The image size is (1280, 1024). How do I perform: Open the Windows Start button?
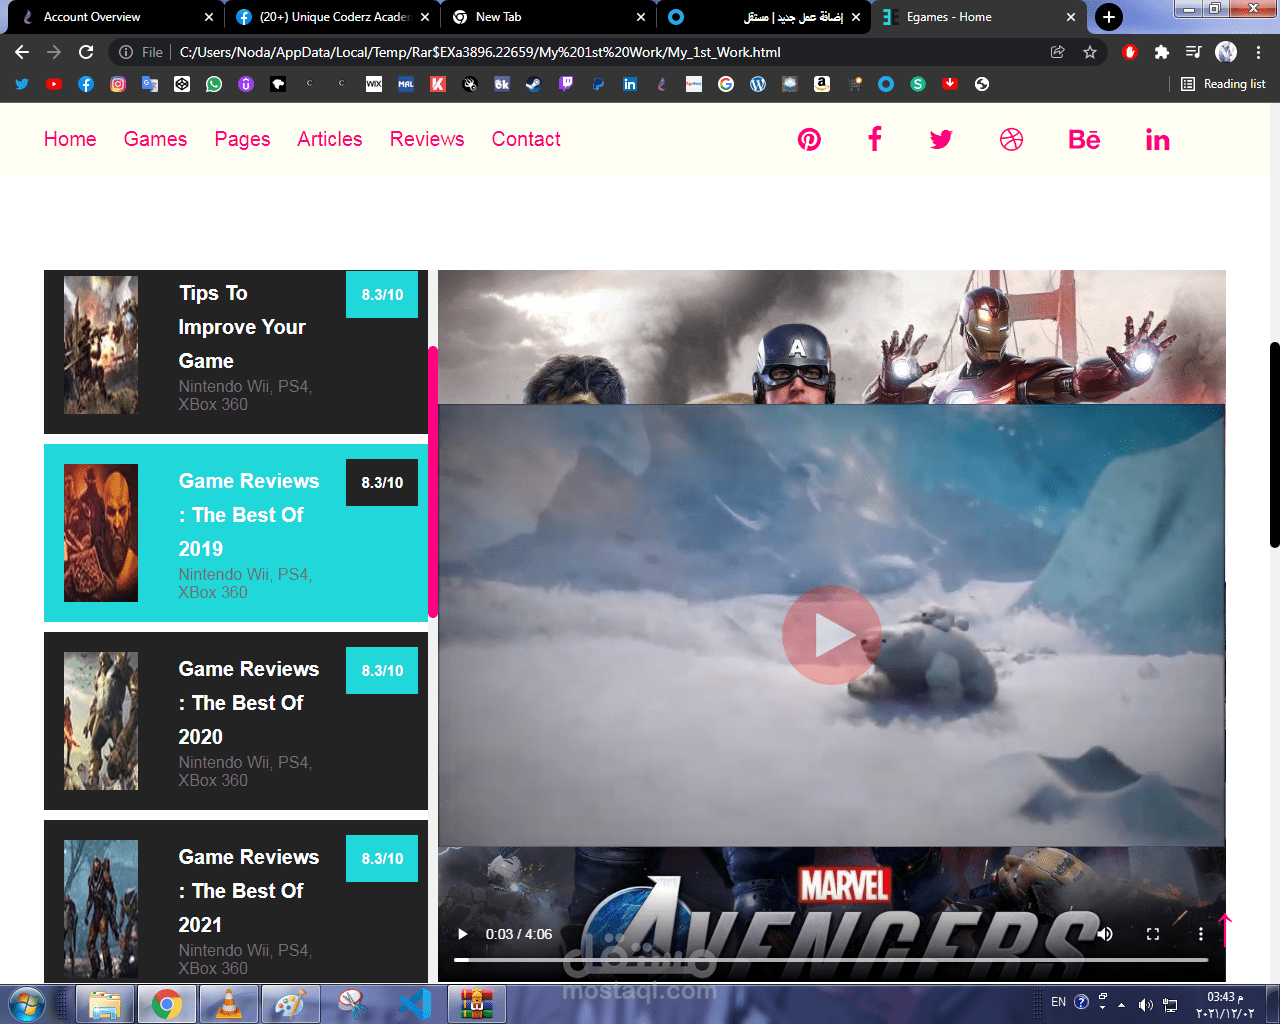(25, 1004)
